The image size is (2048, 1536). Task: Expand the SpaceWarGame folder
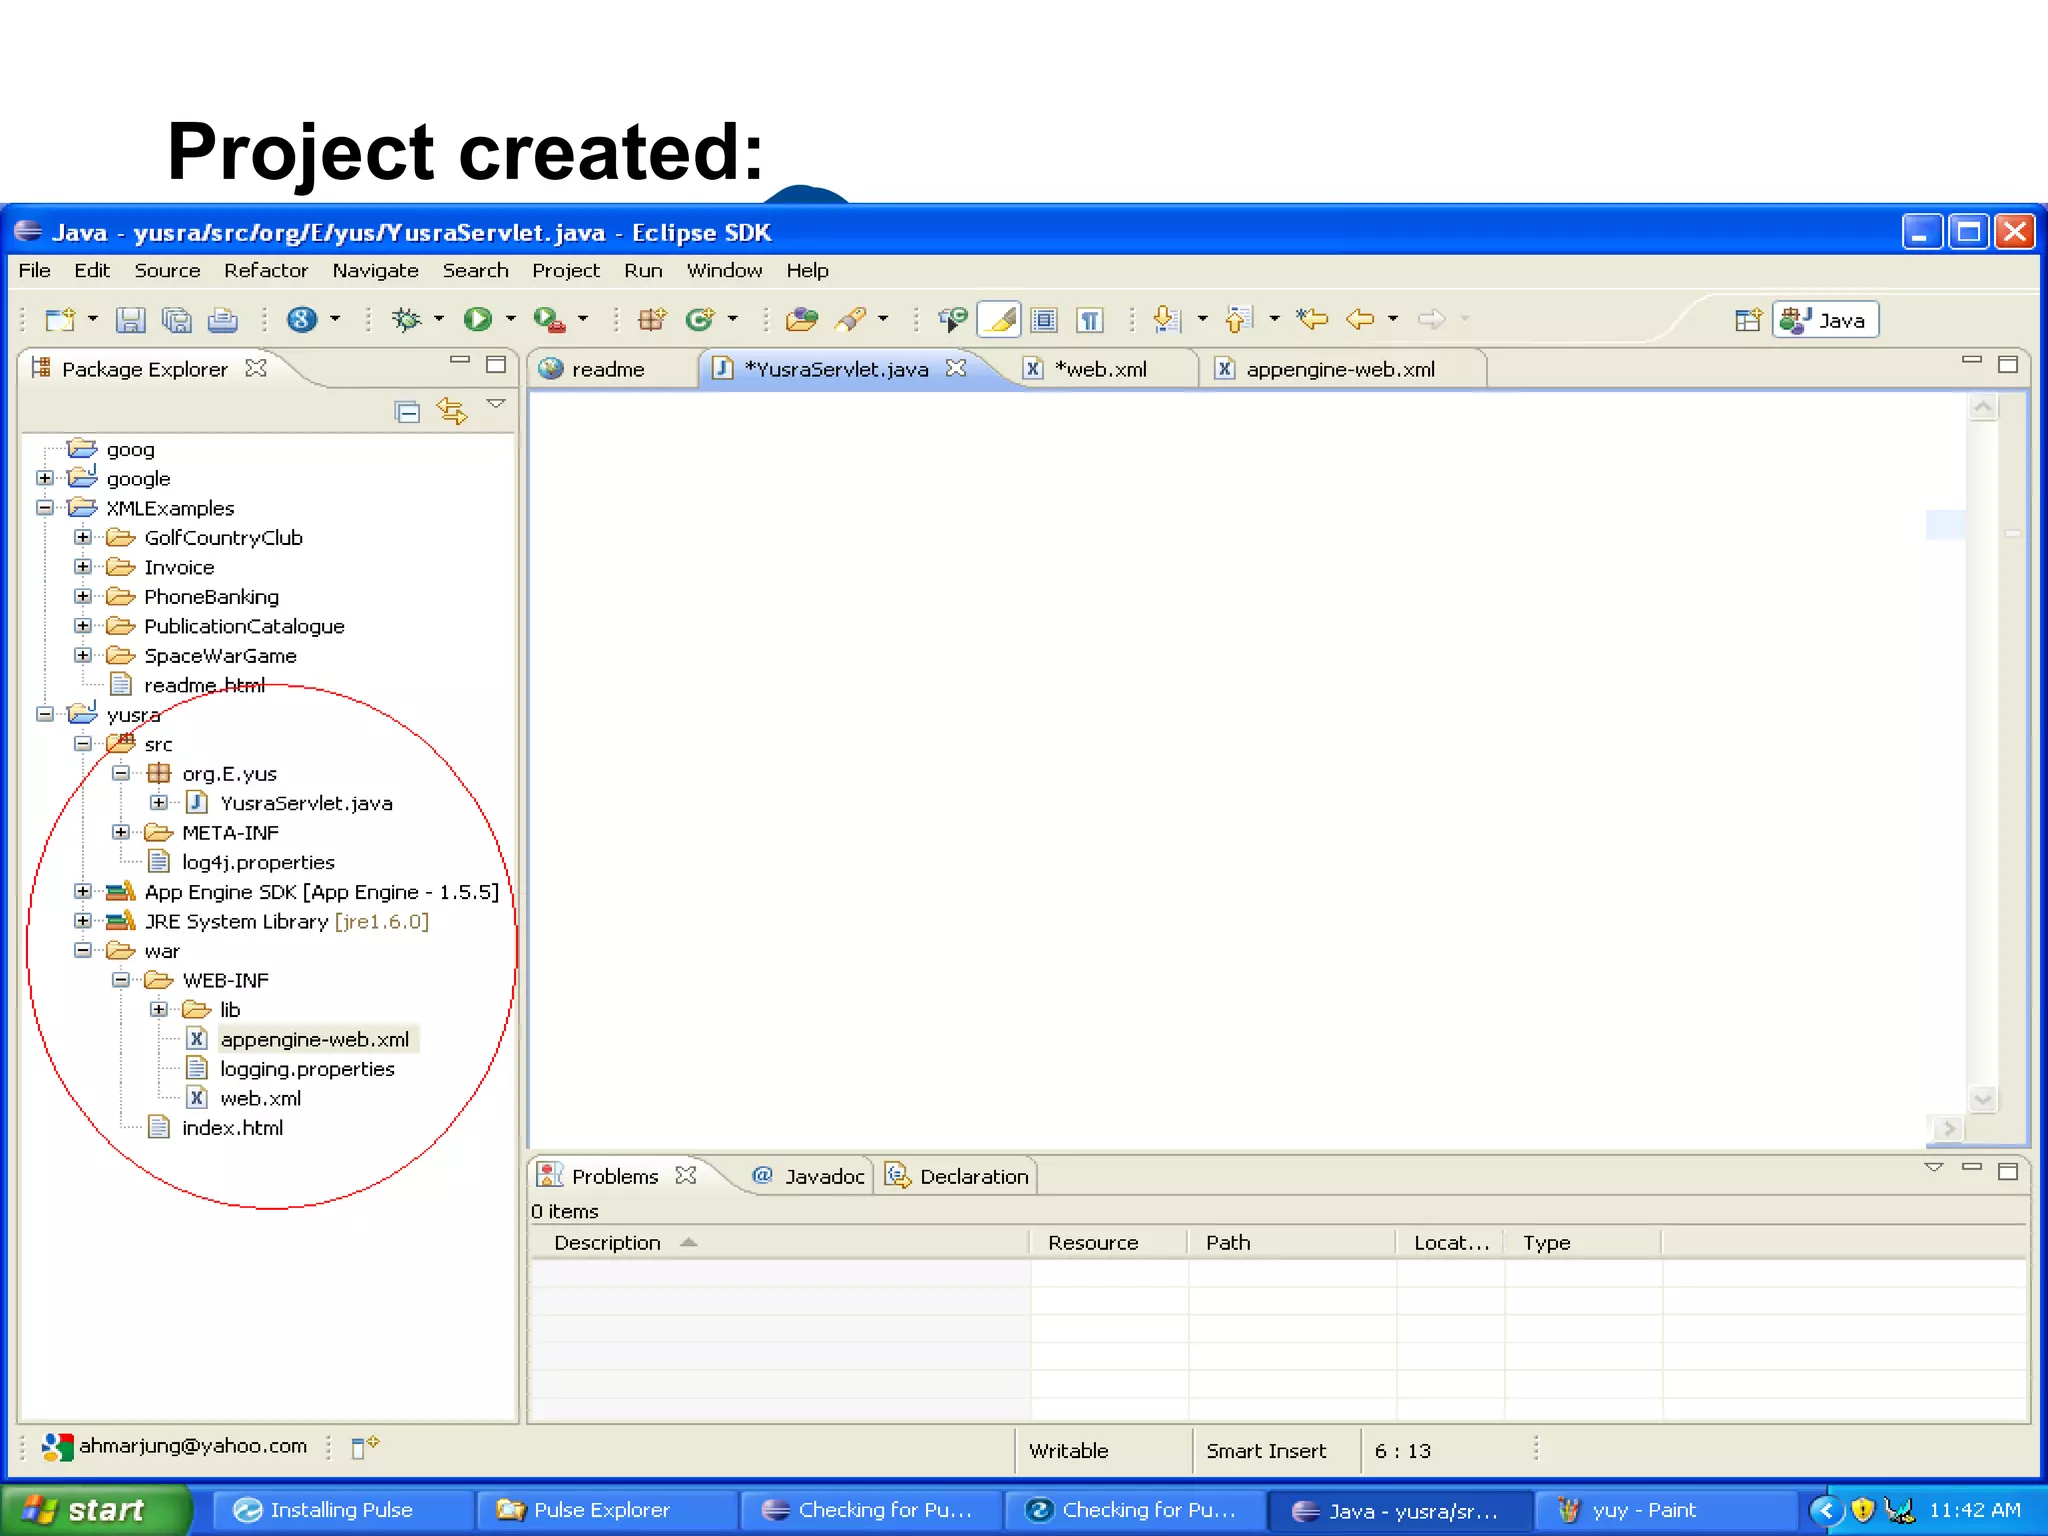pyautogui.click(x=83, y=655)
